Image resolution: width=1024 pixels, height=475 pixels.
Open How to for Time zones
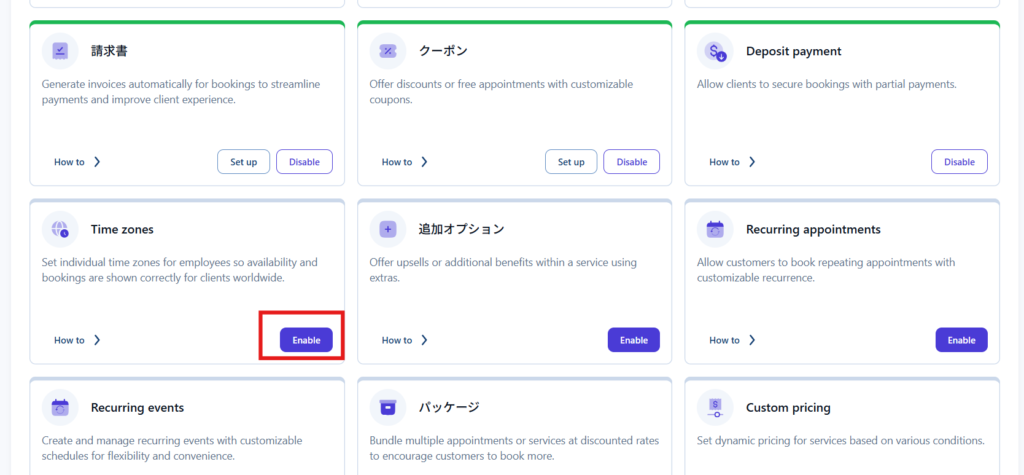point(77,340)
